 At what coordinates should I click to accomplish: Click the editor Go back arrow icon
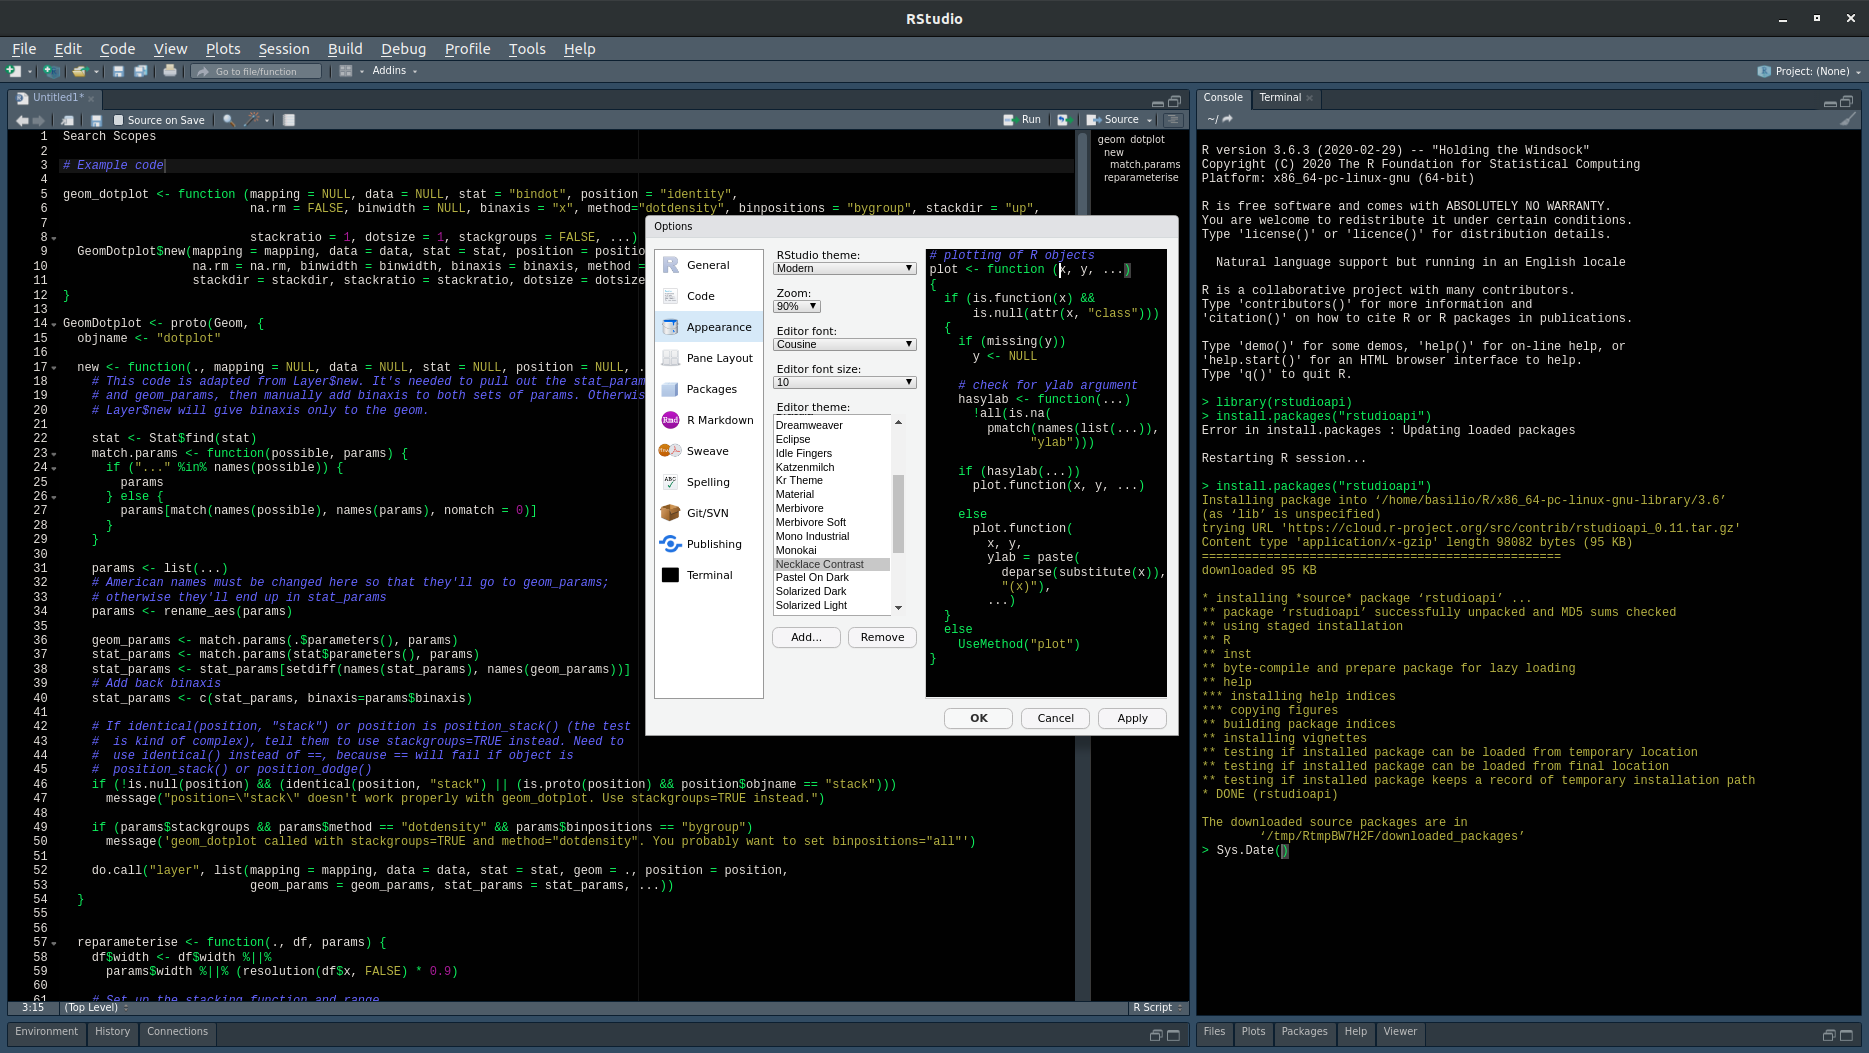pyautogui.click(x=22, y=120)
